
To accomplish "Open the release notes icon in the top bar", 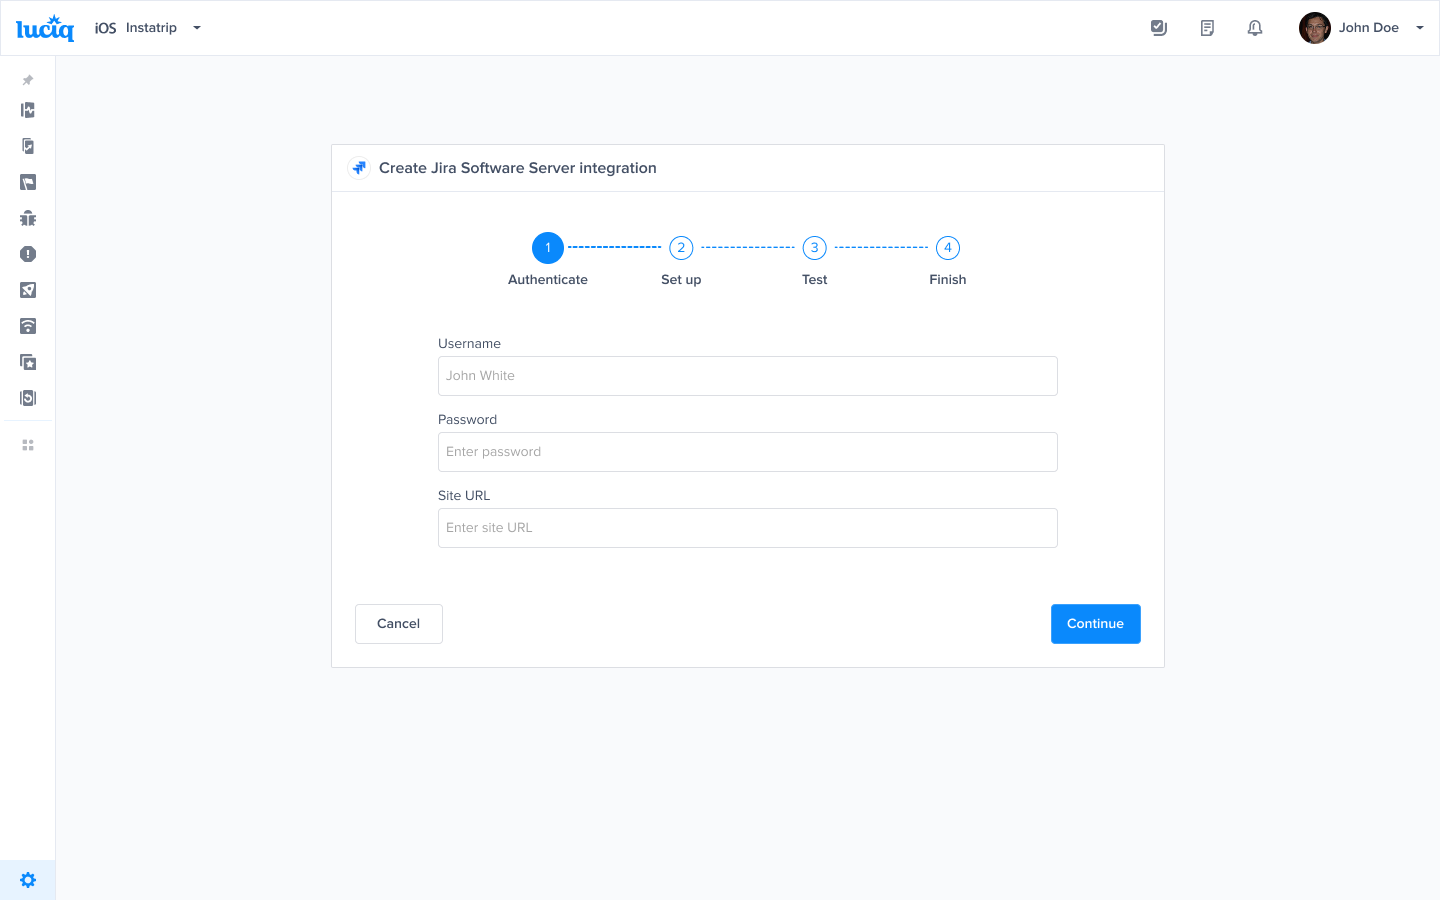I will click(x=1207, y=27).
